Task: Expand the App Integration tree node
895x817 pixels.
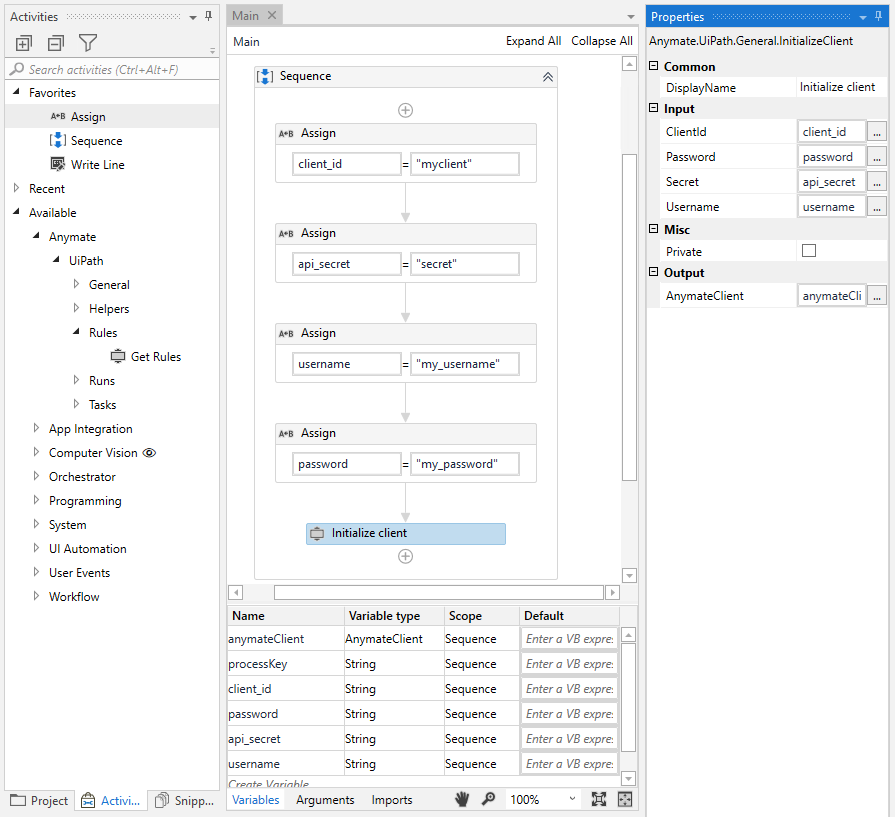Action: [x=37, y=428]
